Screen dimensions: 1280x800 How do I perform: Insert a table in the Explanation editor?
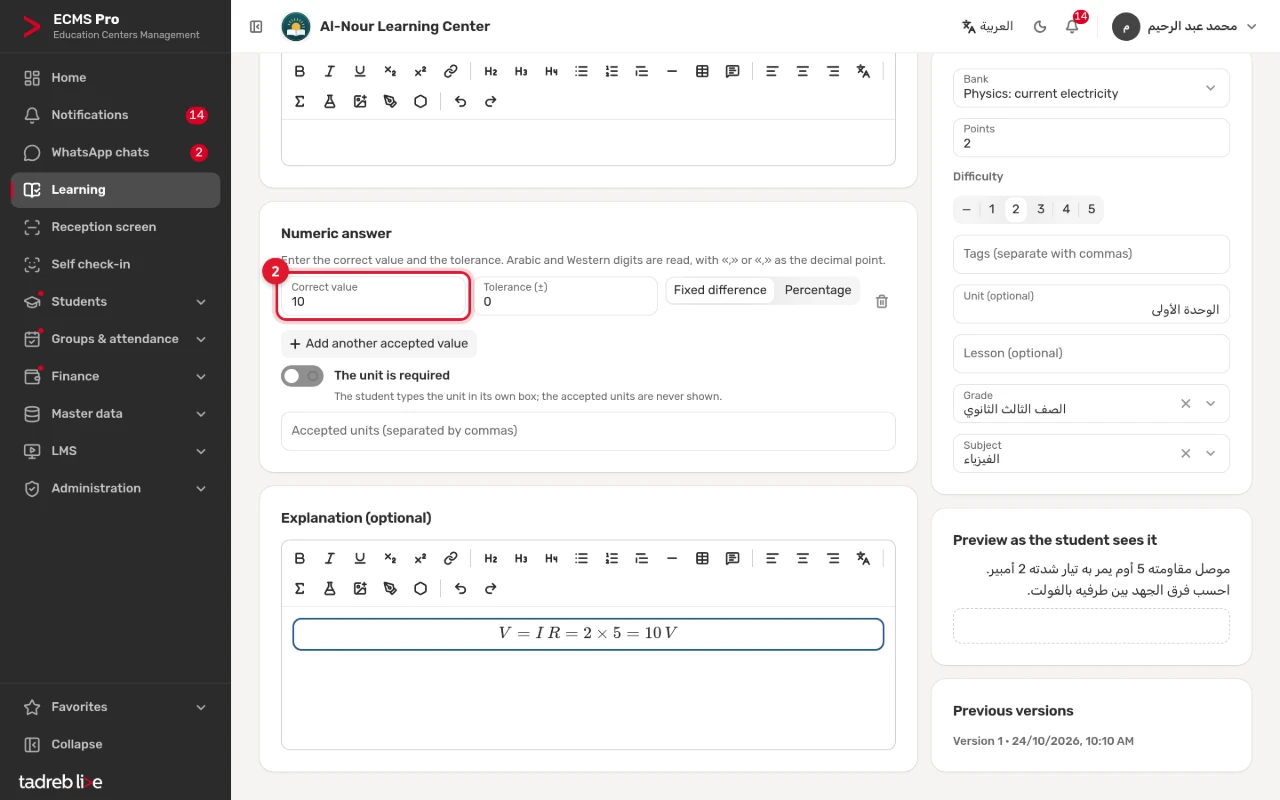(x=702, y=558)
